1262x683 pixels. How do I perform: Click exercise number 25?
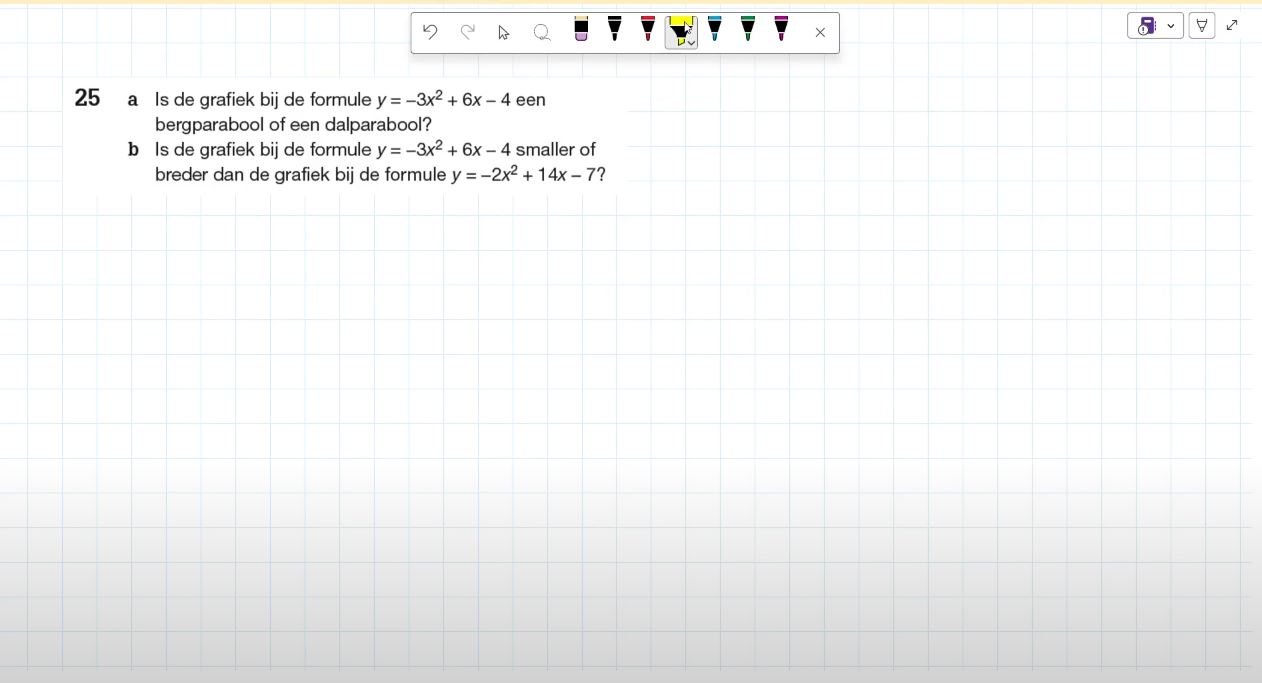pyautogui.click(x=87, y=98)
